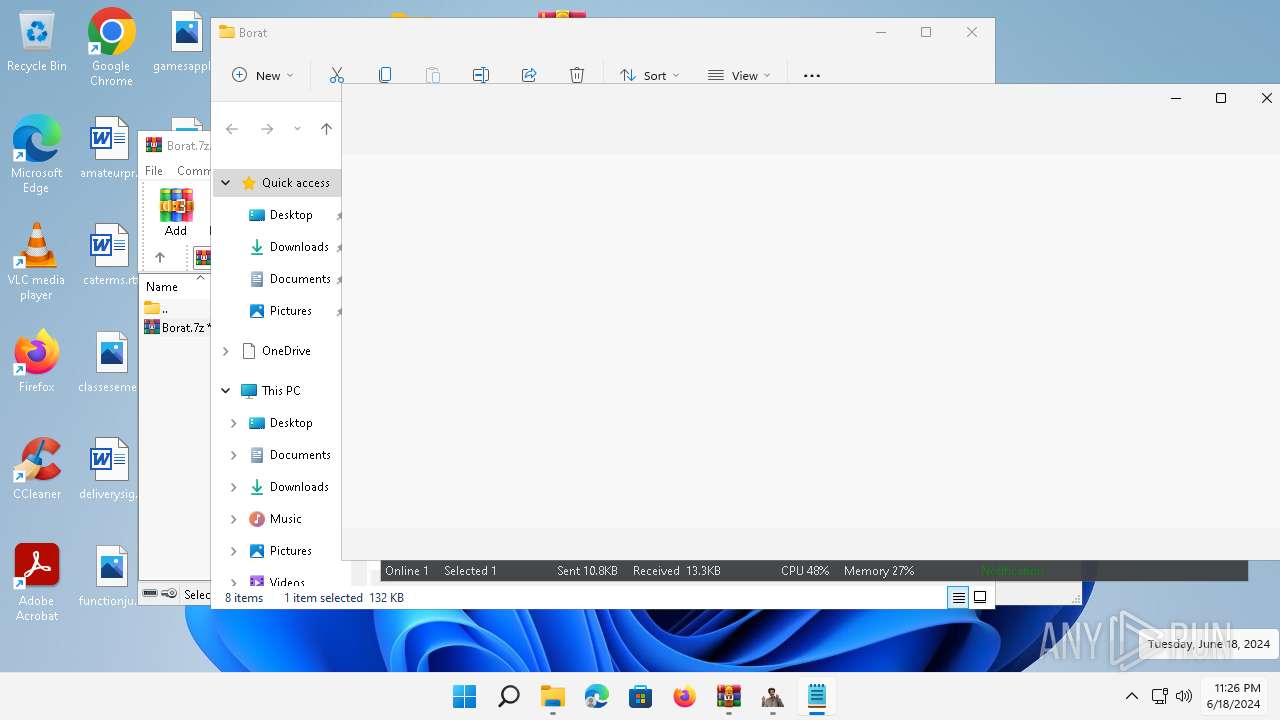Click 'CPU 48%' status entry
Viewport: 1280px width, 720px height.
pos(805,571)
